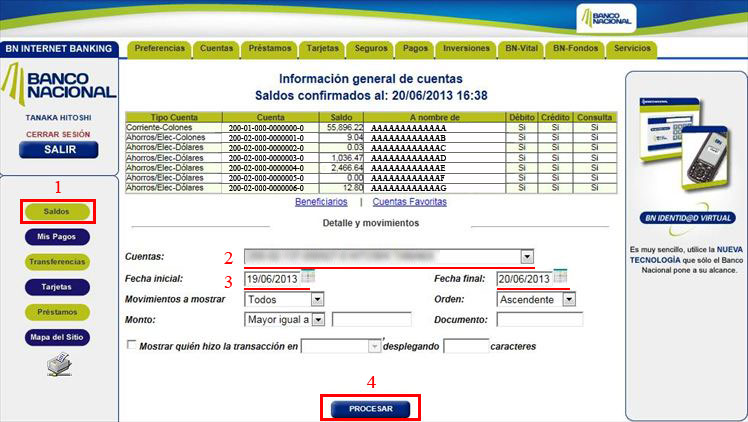Select account 200-02-000-0000006-0
The width and height of the screenshot is (748, 422).
point(266,188)
